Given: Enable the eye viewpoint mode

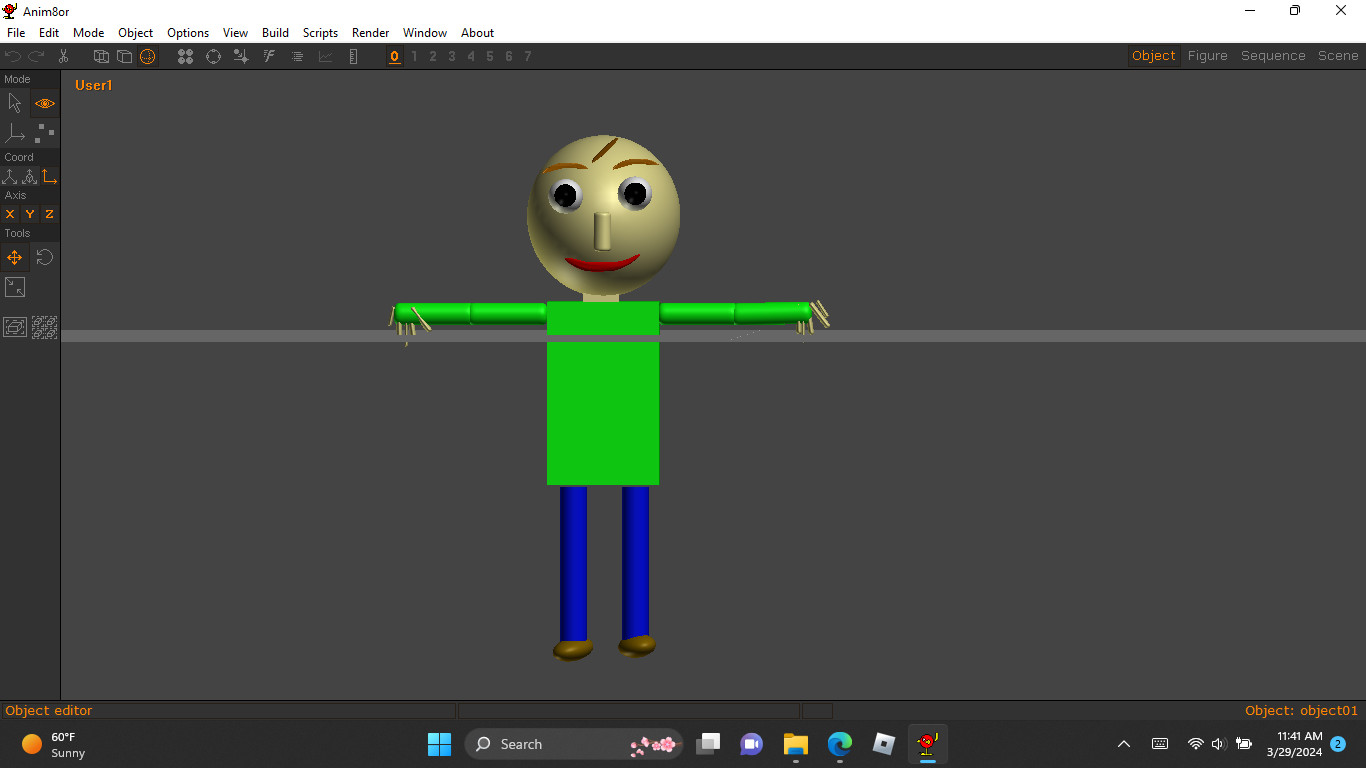Looking at the screenshot, I should (44, 103).
